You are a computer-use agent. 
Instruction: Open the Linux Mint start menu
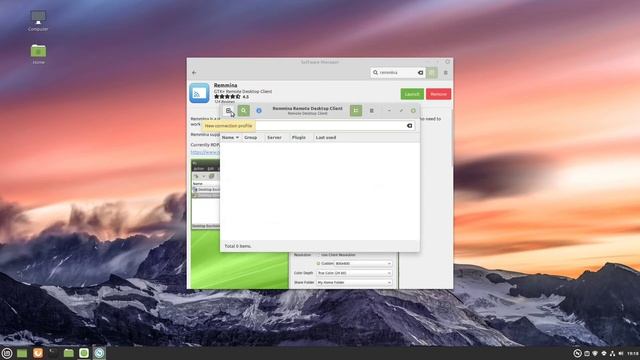click(x=7, y=353)
